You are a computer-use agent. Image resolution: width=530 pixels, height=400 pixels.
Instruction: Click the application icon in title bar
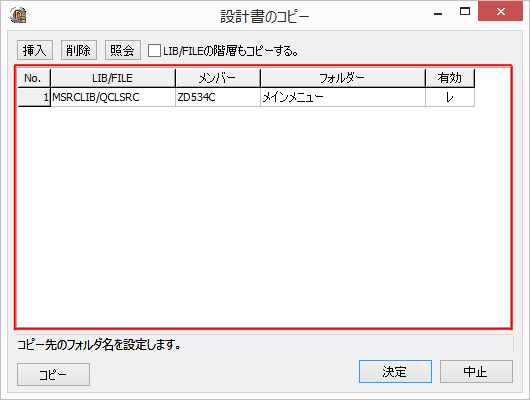(18, 15)
